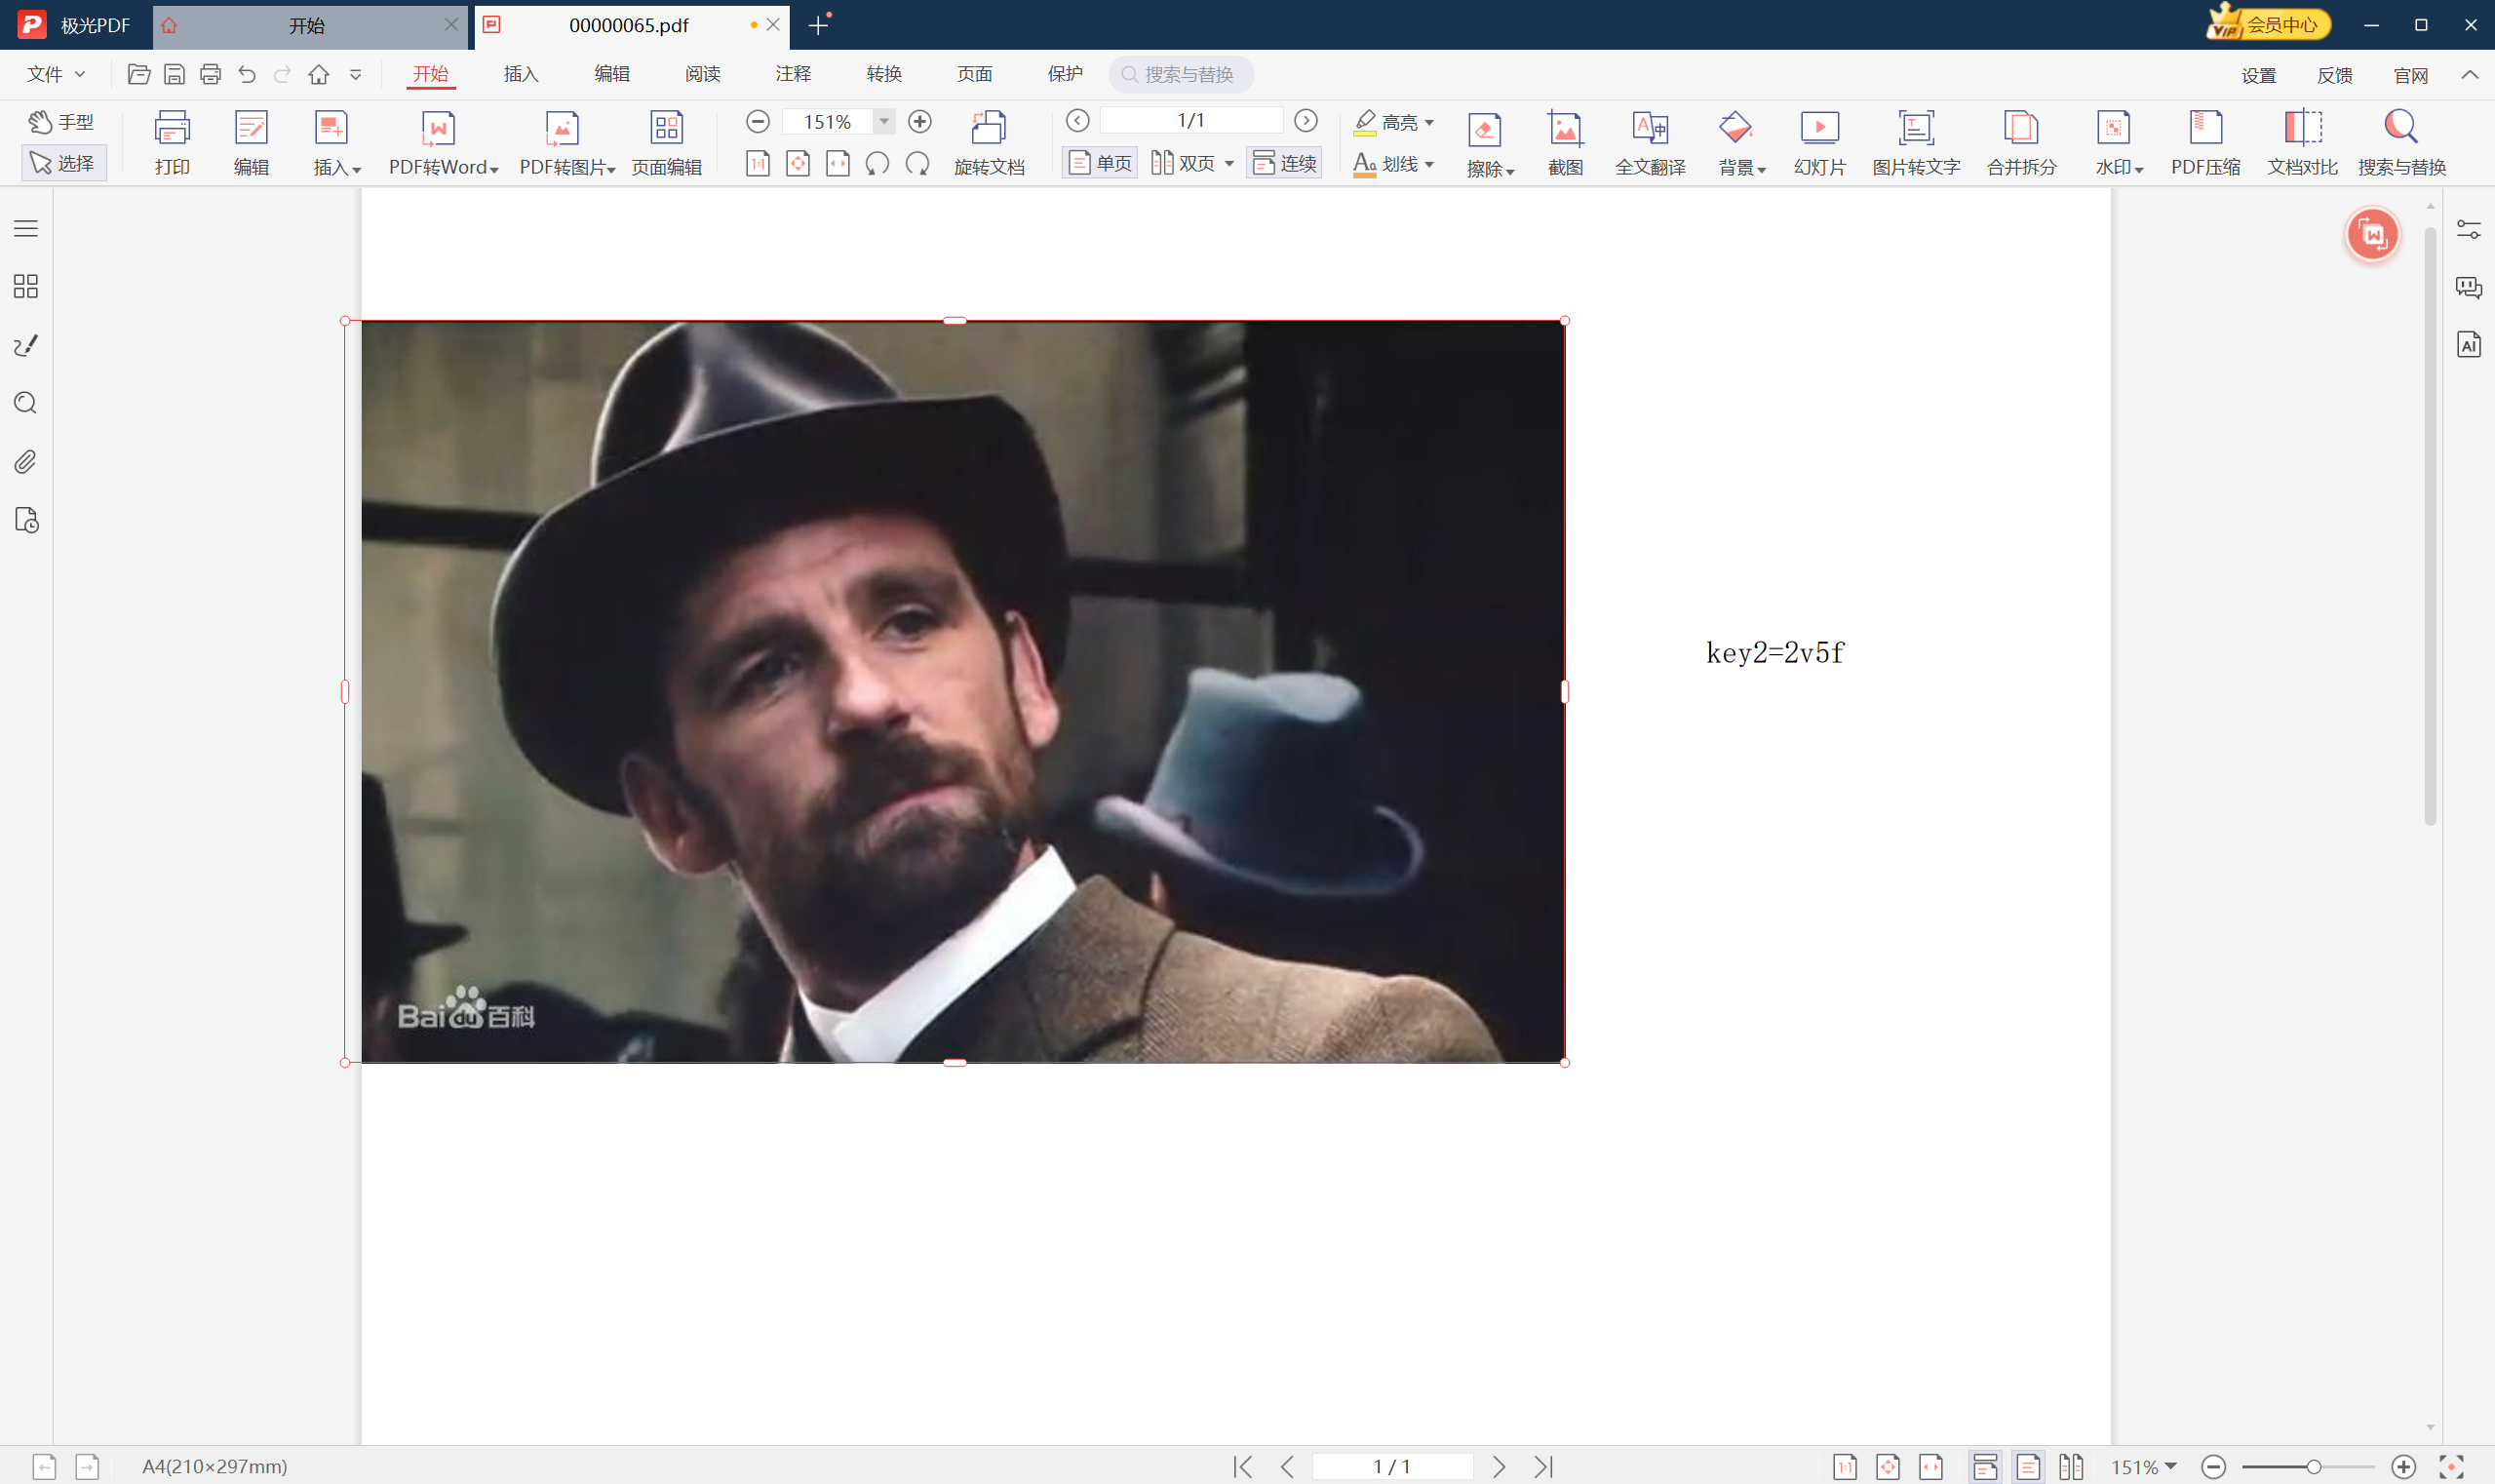Open merge and split (合并拆分) tool
This screenshot has height=1484, width=2495.
[2021, 143]
